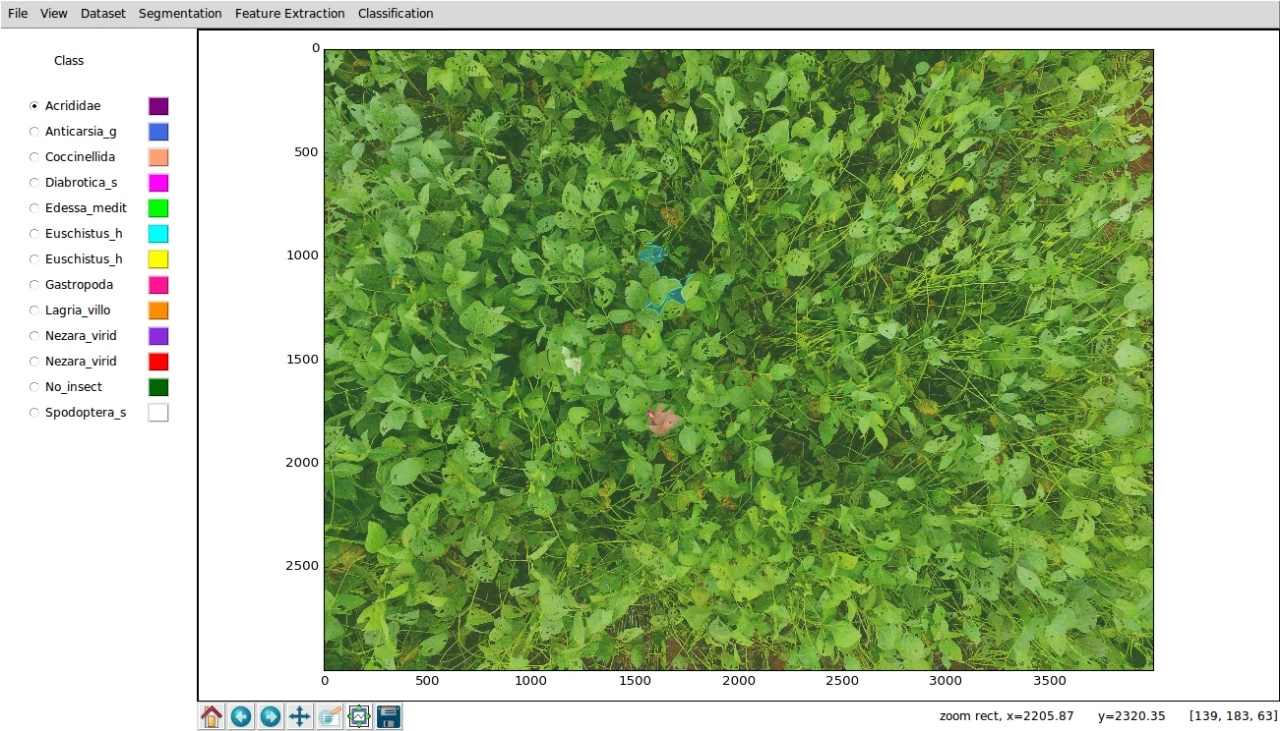
Task: Select the No_insect class option
Action: pyautogui.click(x=35, y=387)
